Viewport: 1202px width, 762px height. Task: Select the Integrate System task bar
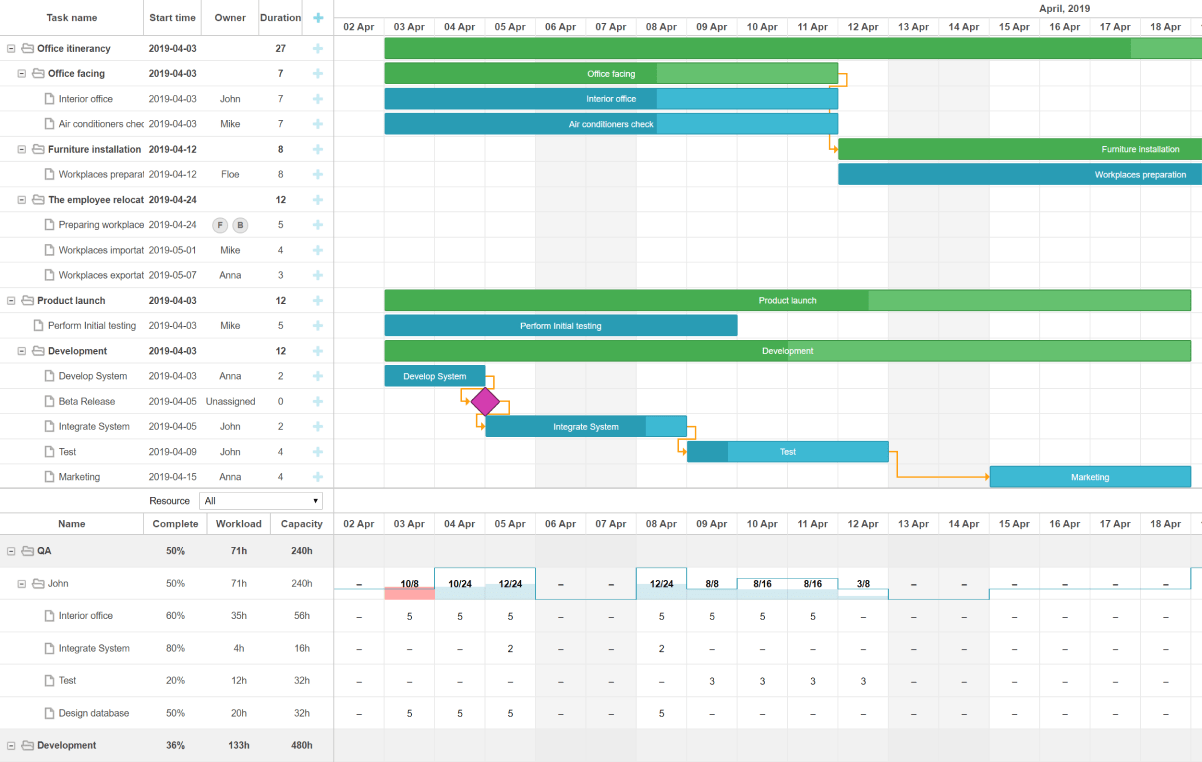[586, 427]
